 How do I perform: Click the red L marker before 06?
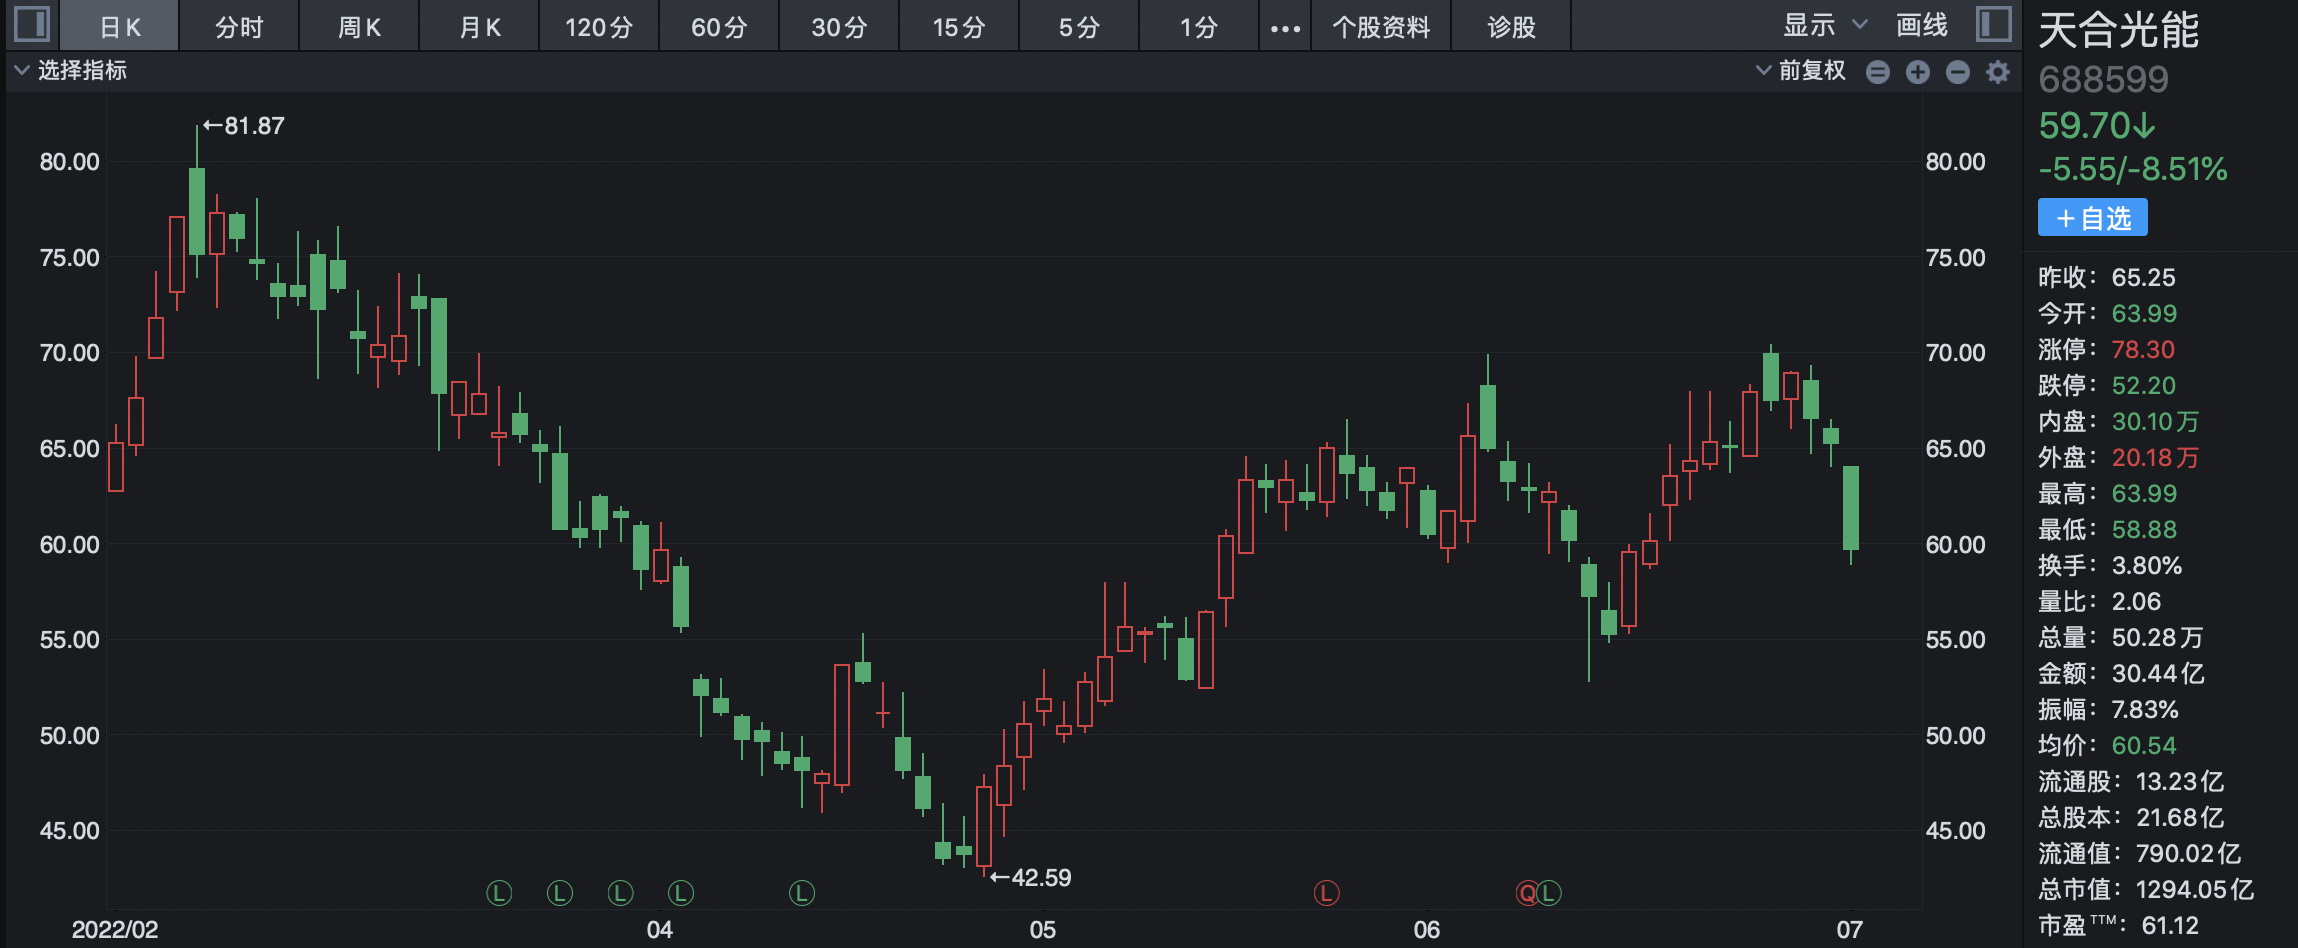(1326, 893)
